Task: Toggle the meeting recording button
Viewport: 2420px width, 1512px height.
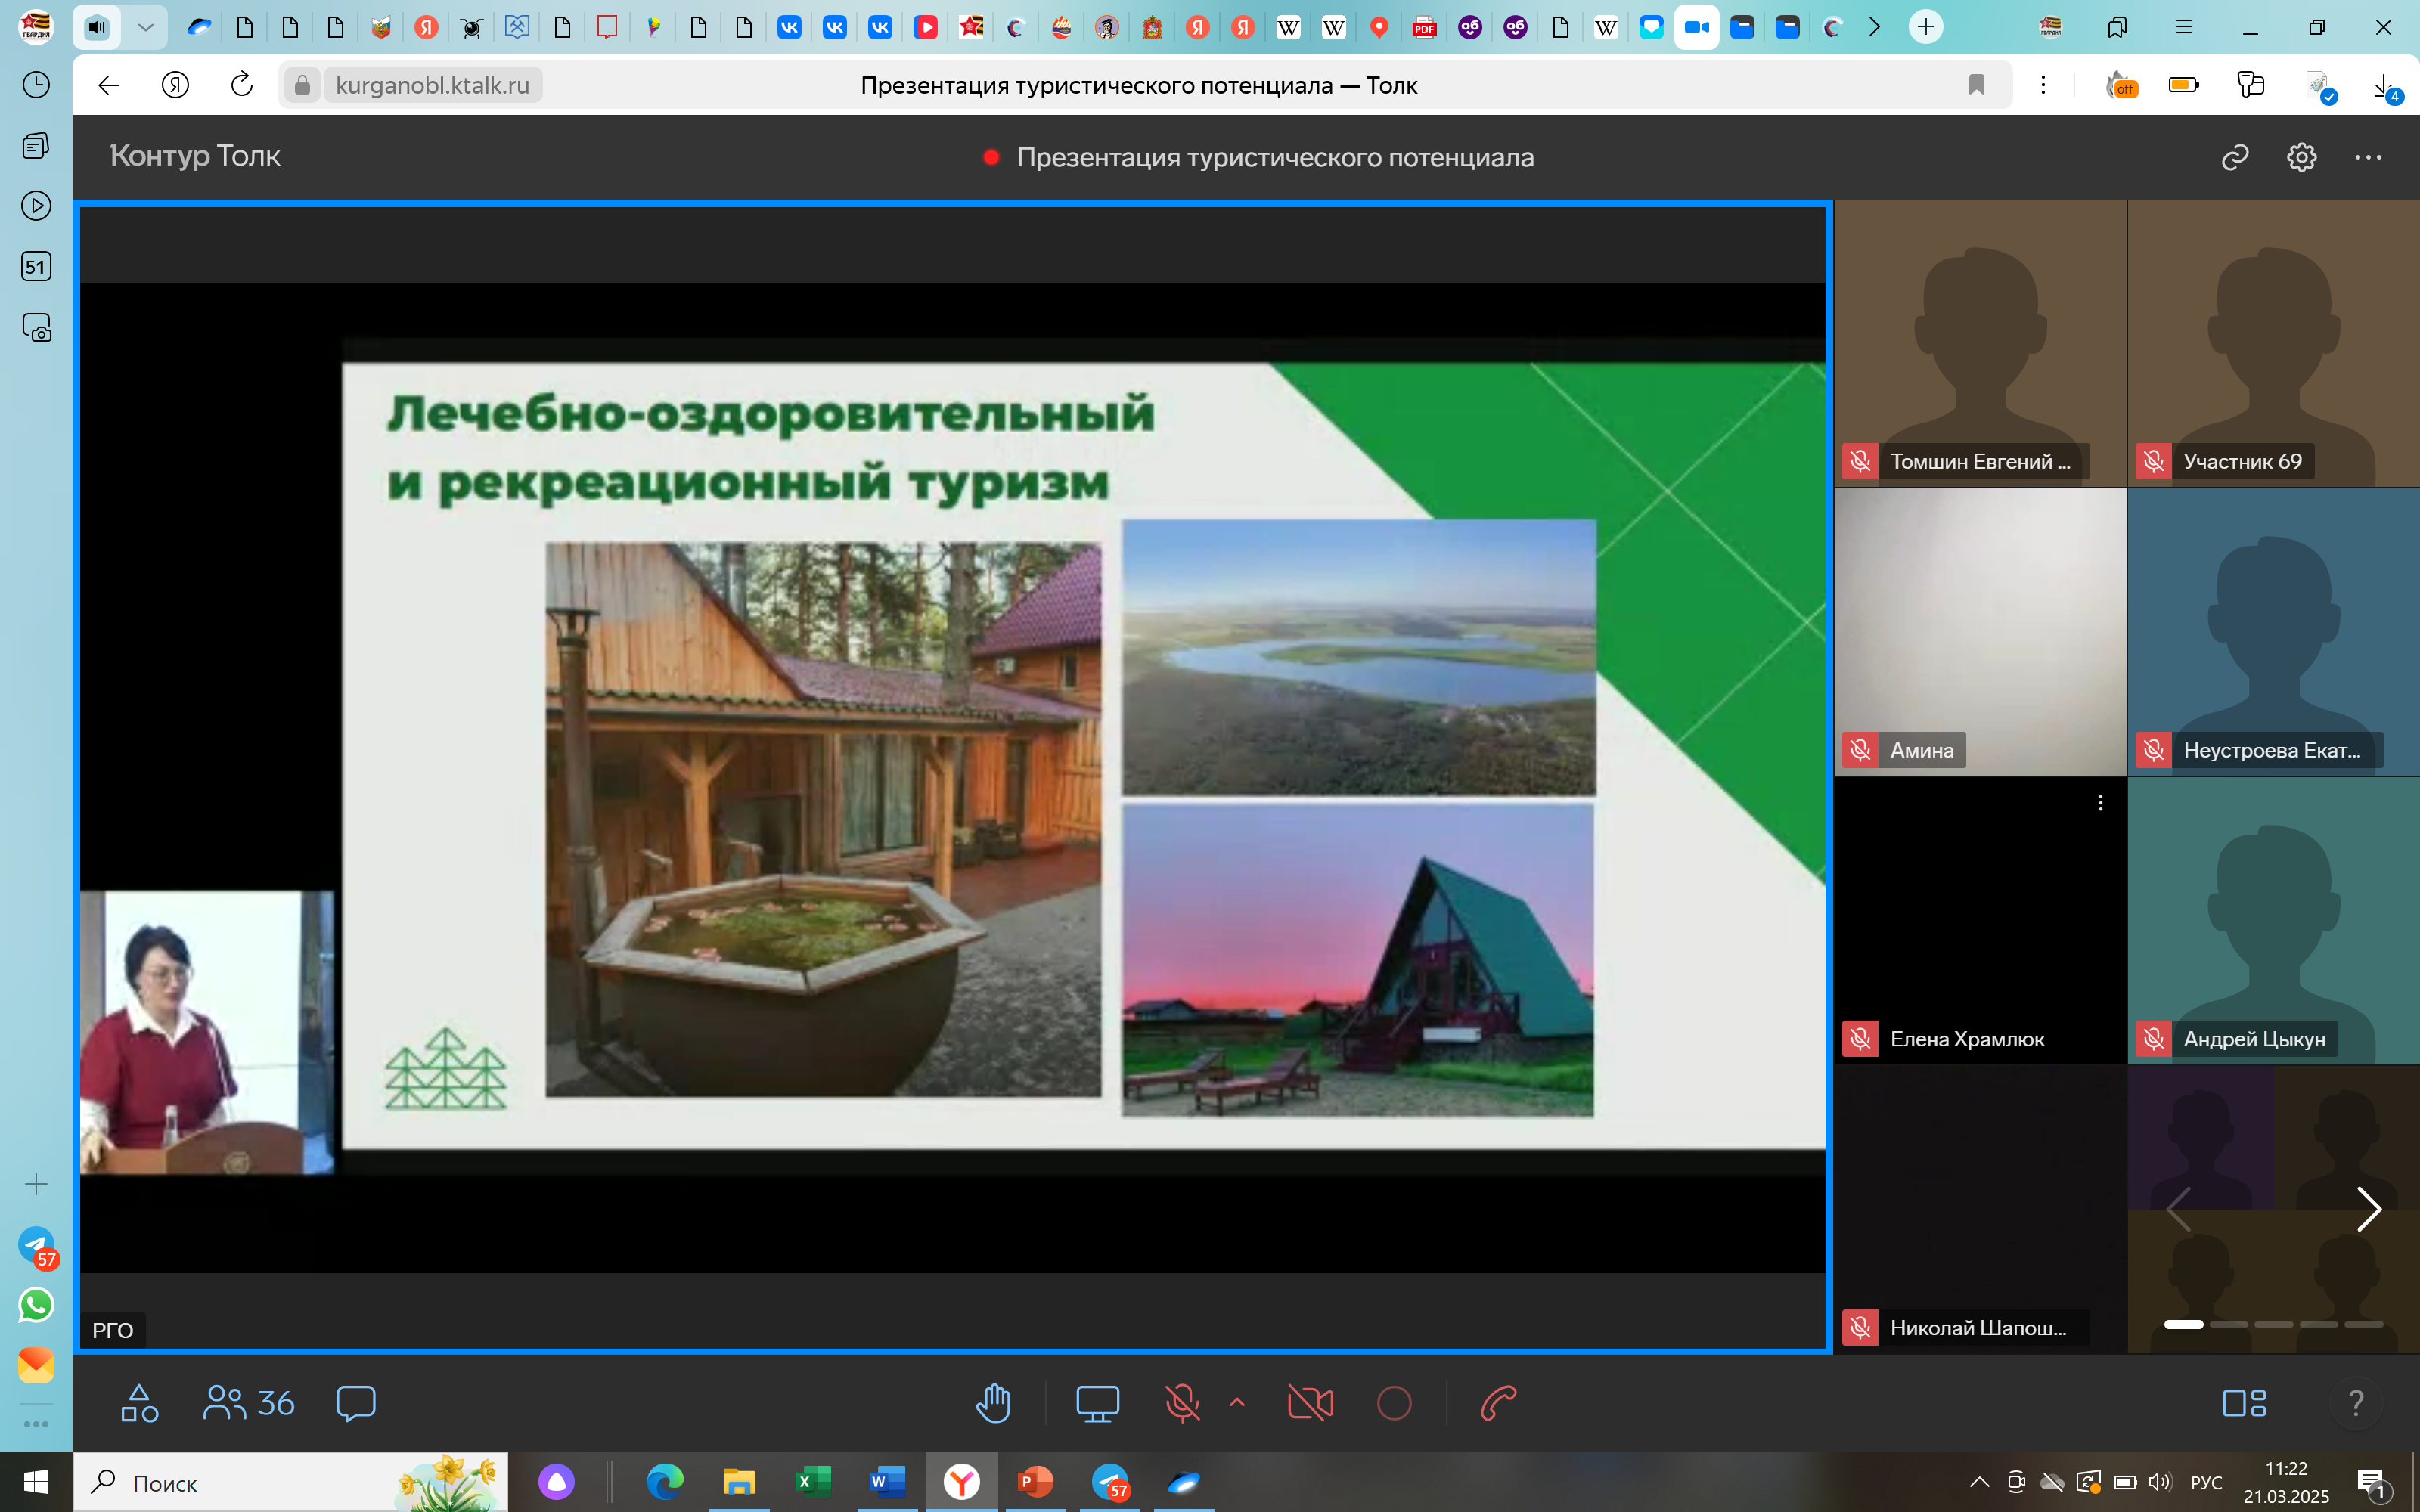Action: tap(1394, 1403)
